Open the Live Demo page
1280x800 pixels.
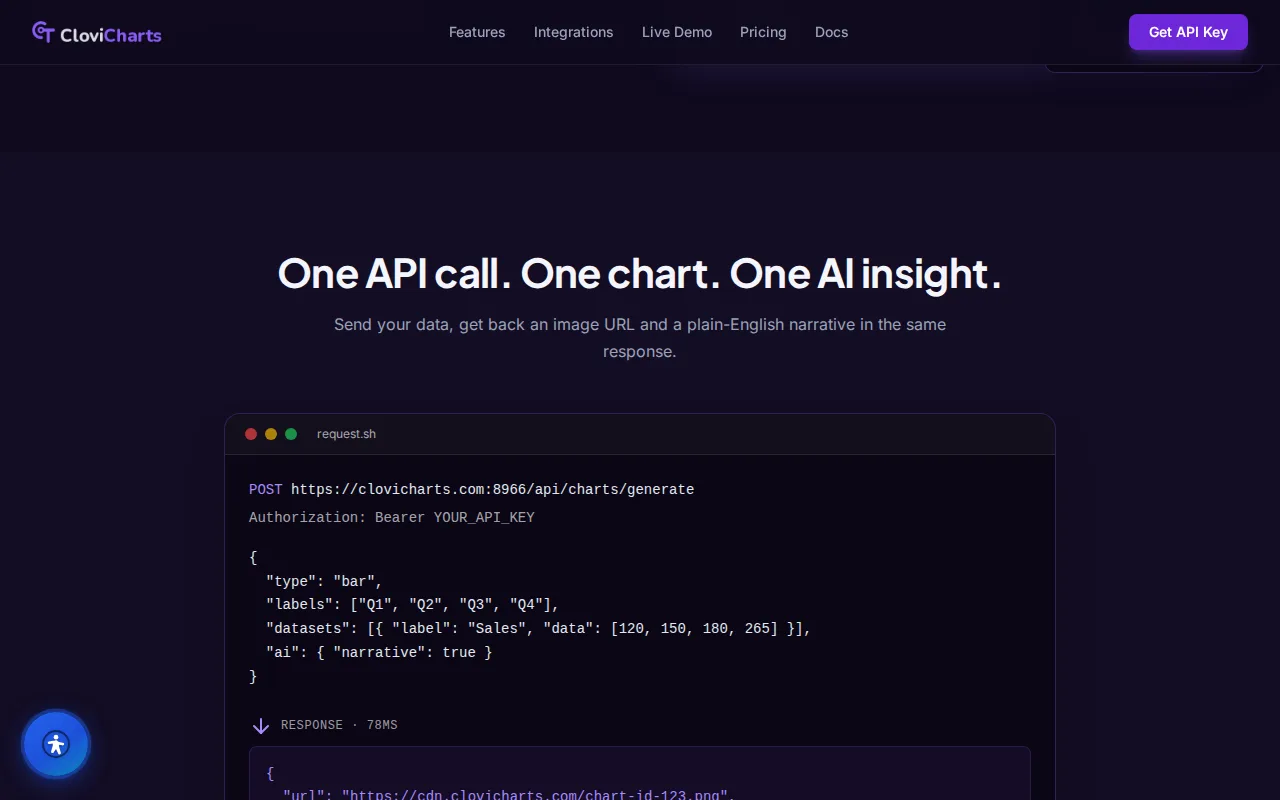click(677, 32)
